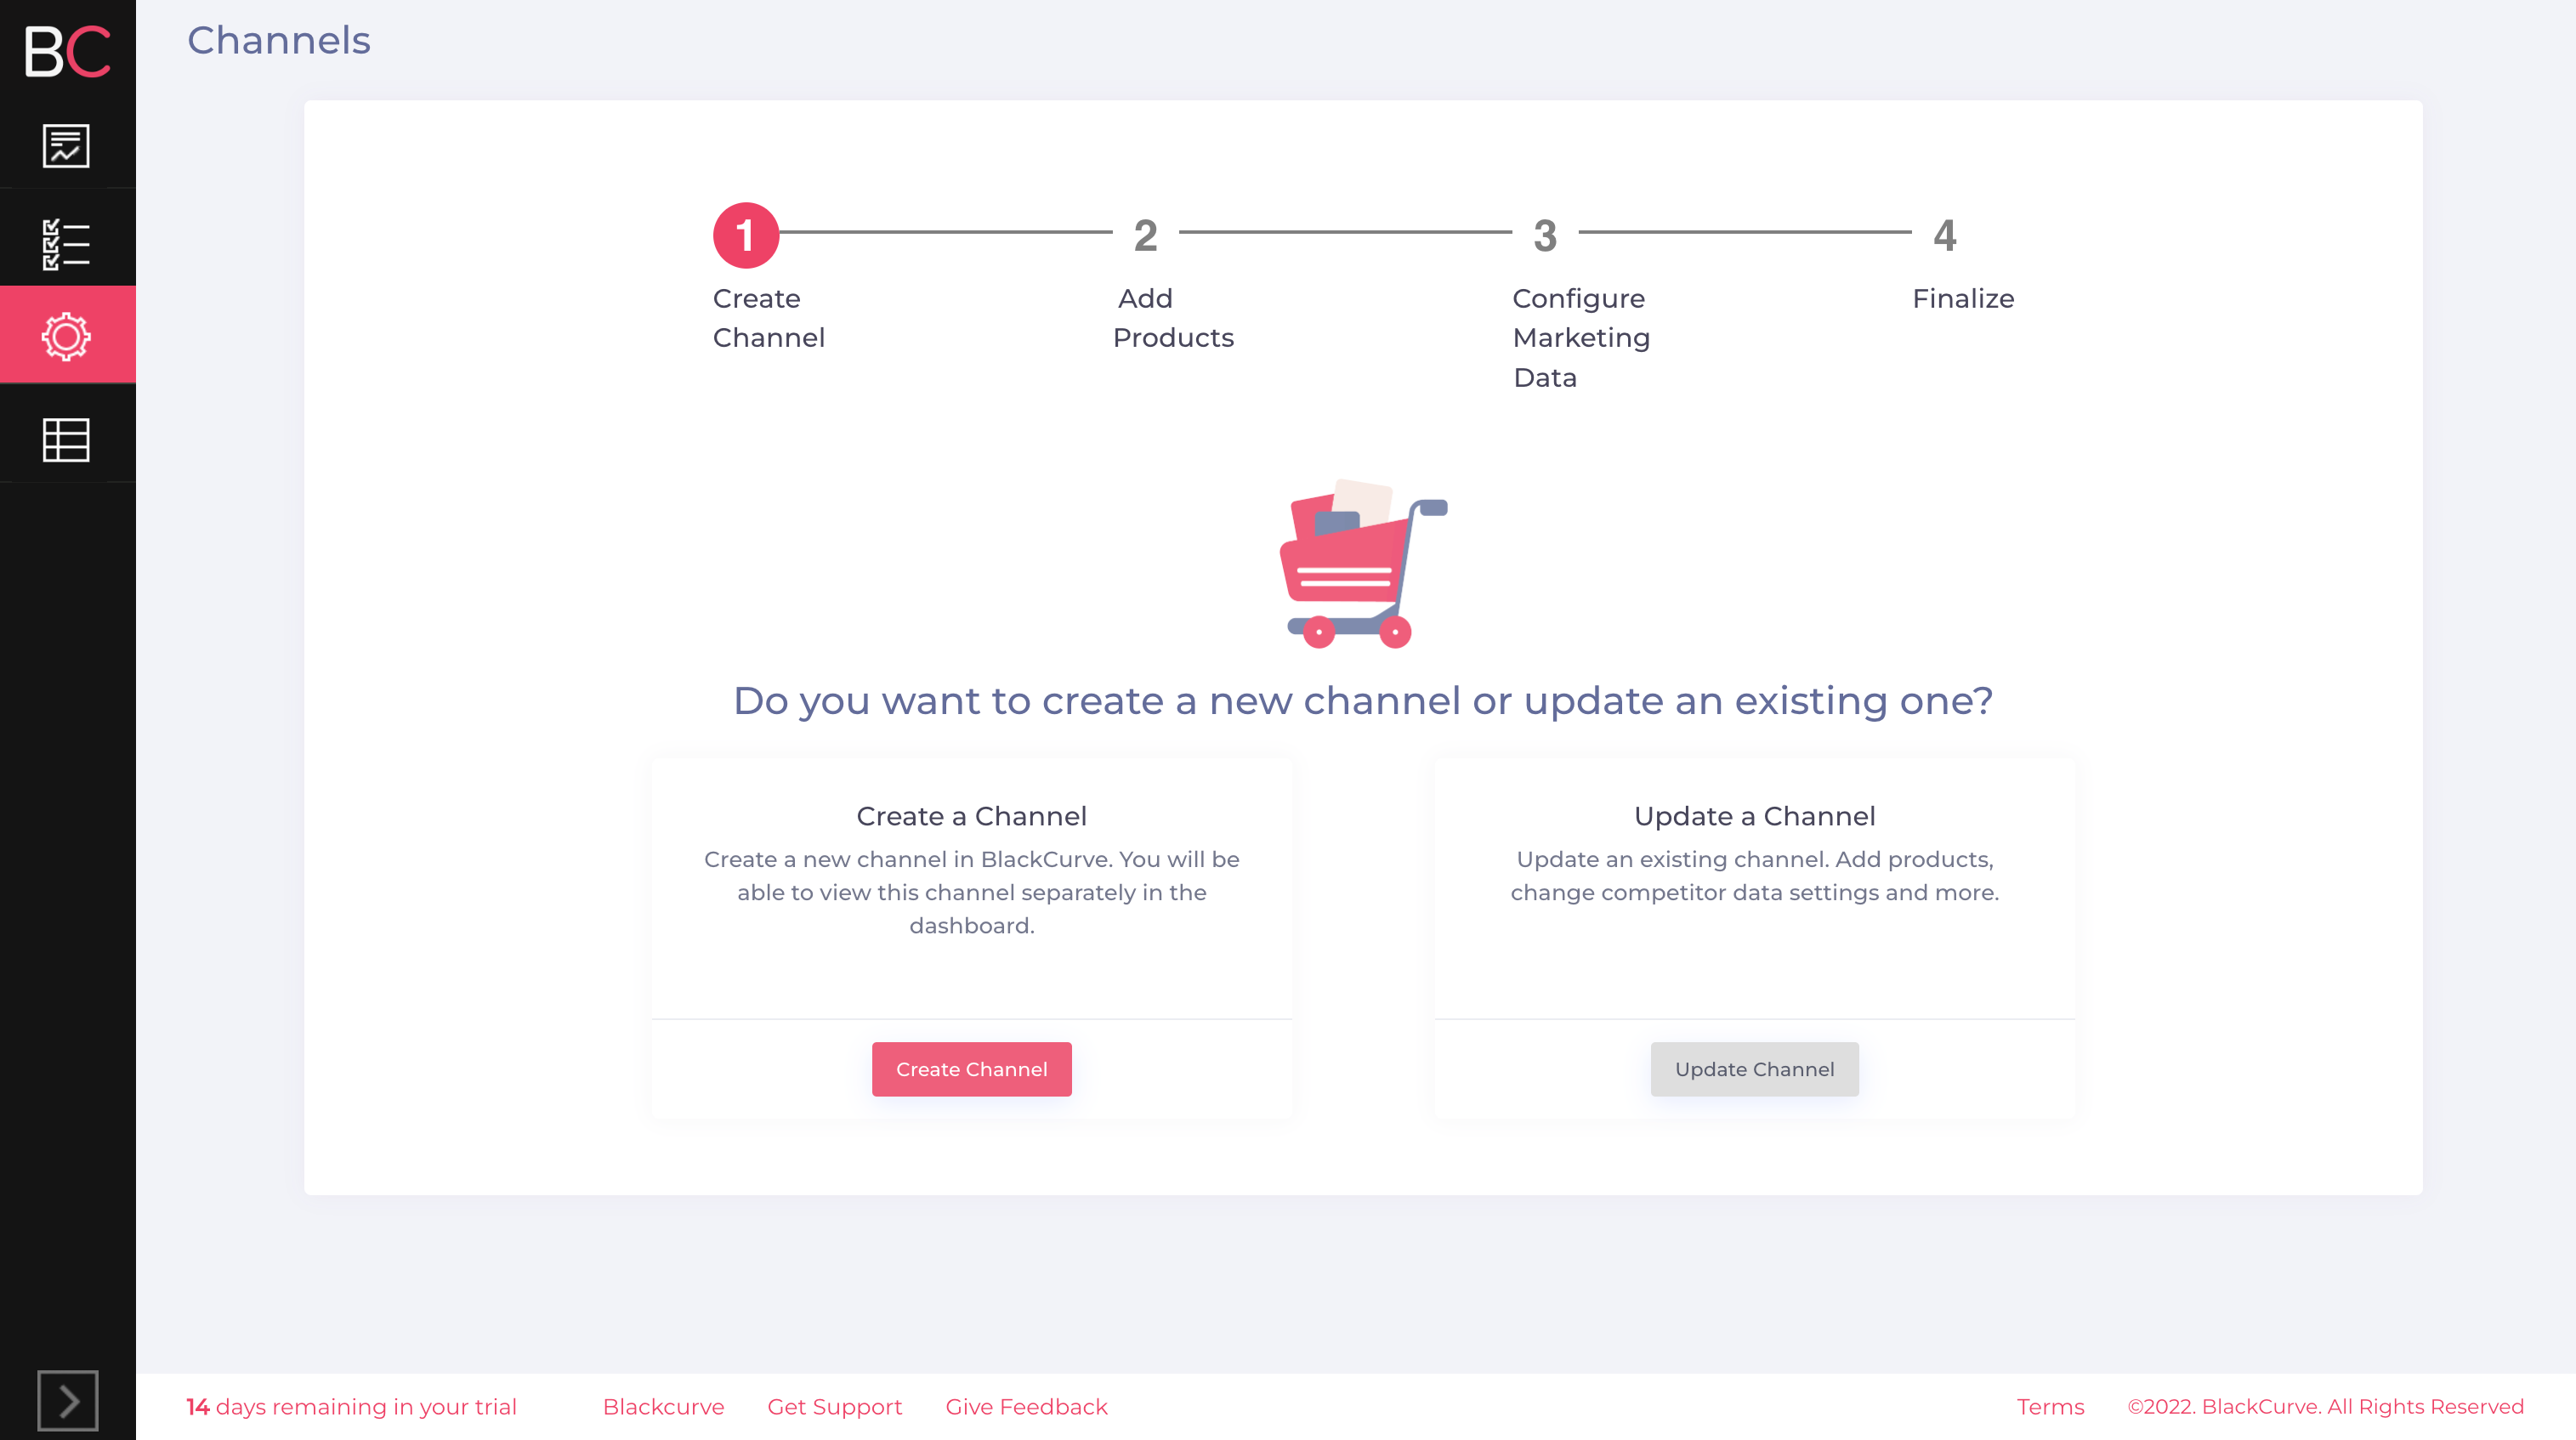2576x1440 pixels.
Task: Click the Blackcurve footer link
Action: tap(661, 1406)
